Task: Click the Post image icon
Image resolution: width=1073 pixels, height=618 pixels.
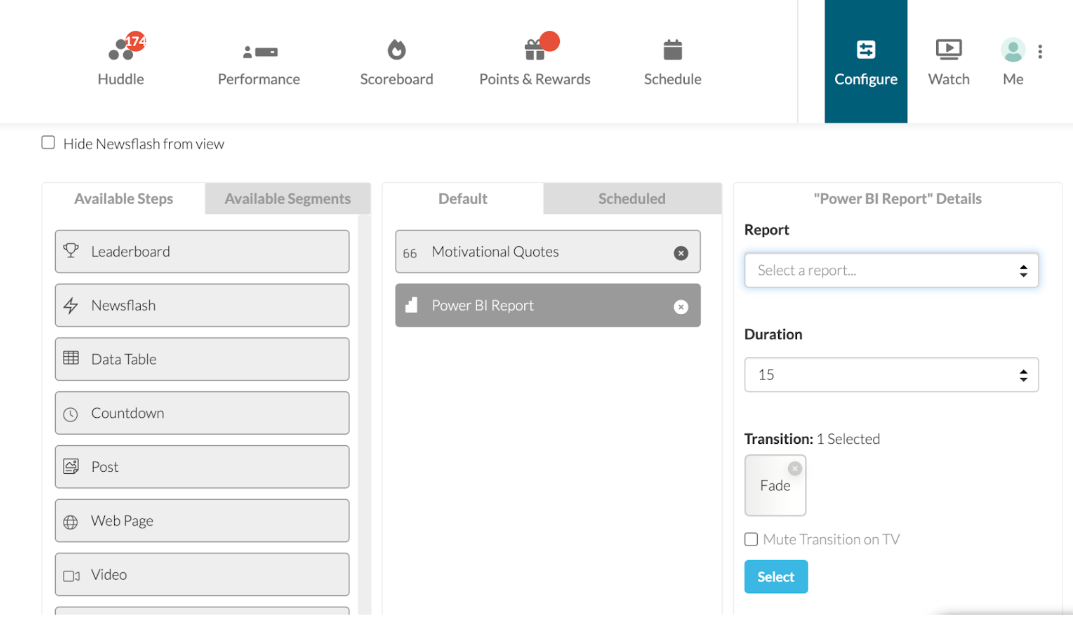Action: [x=71, y=466]
